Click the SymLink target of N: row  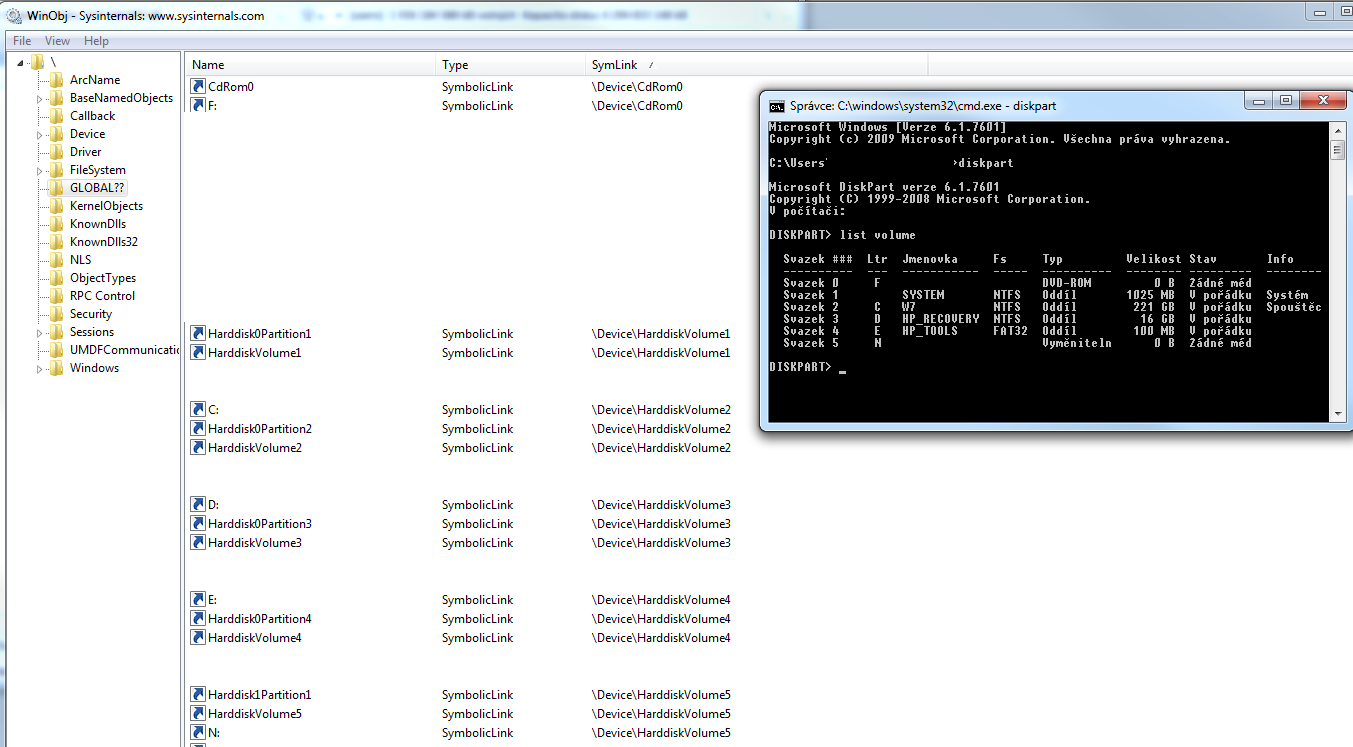(661, 733)
